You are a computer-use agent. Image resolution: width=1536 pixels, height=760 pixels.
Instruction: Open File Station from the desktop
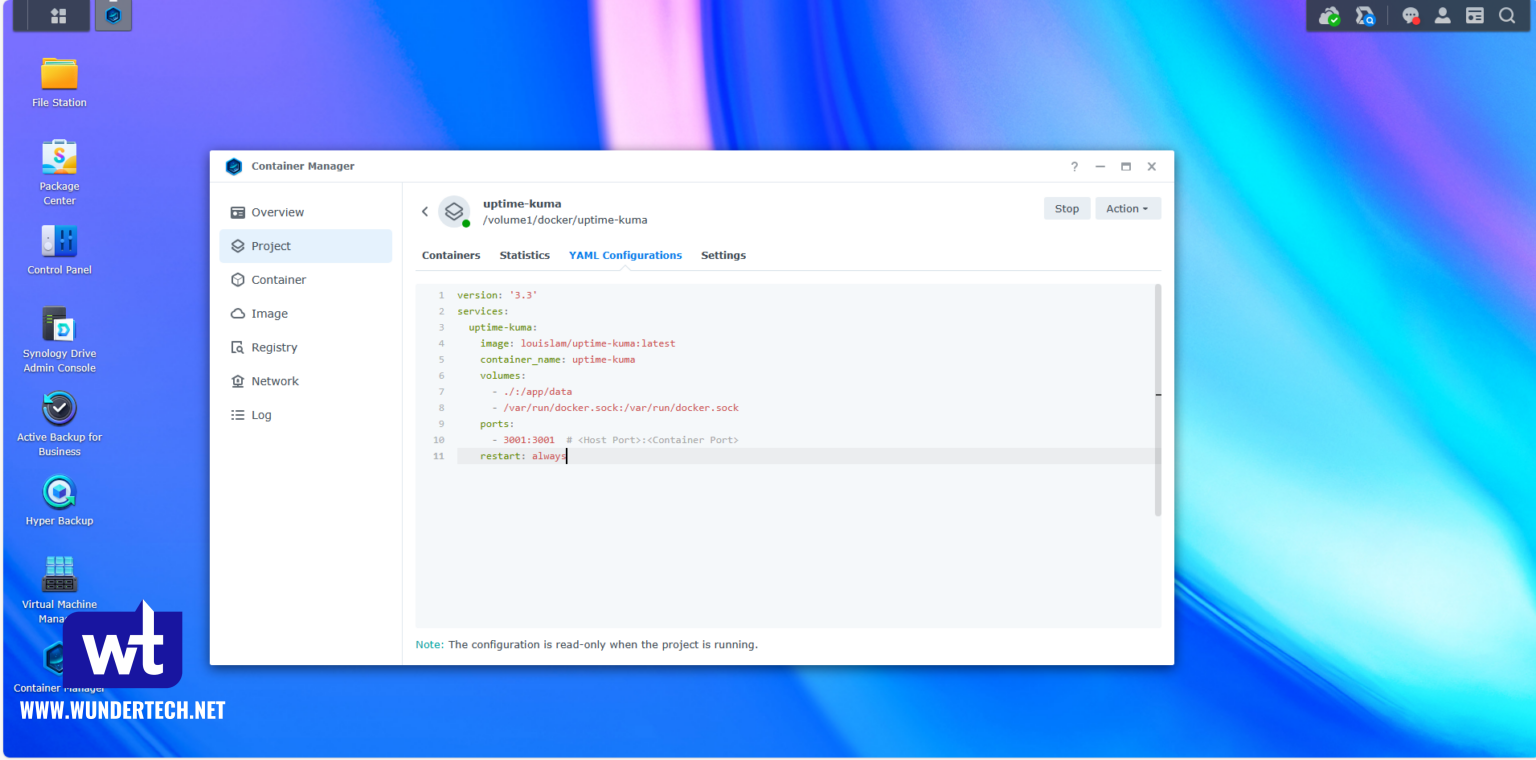coord(58,80)
